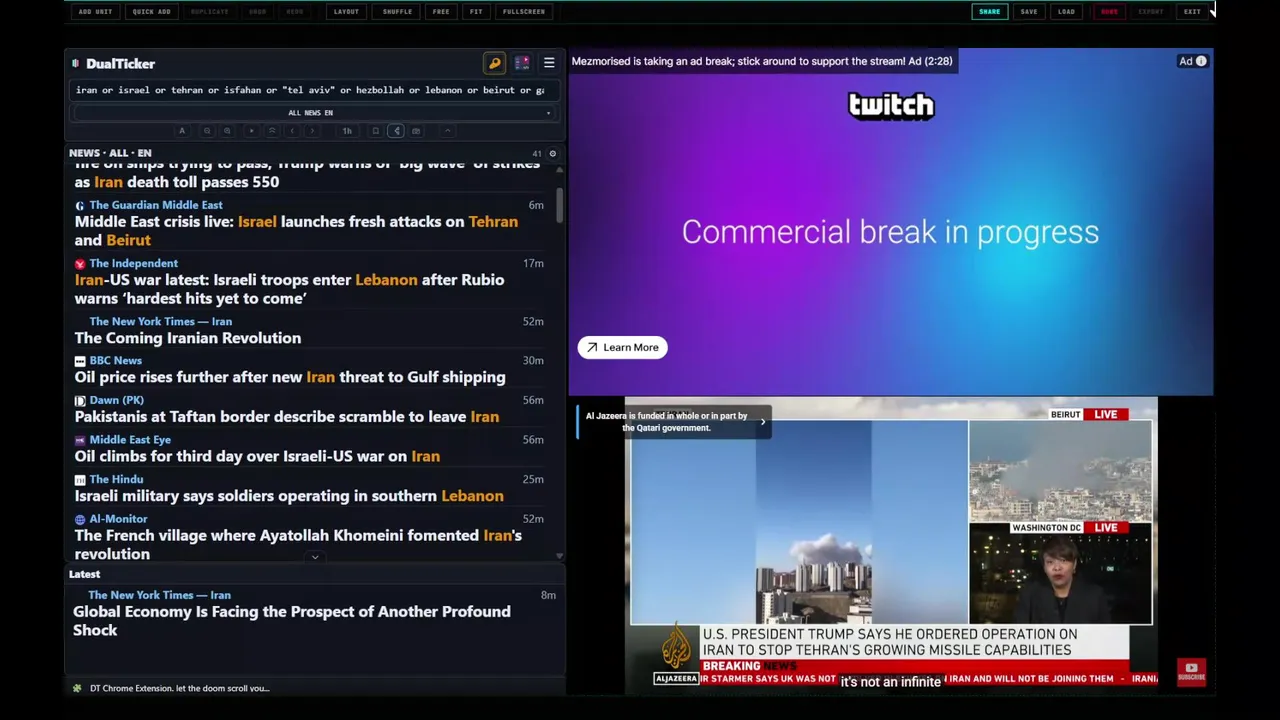
Task: Open The Hindu southern Lebanon headline
Action: click(x=289, y=496)
